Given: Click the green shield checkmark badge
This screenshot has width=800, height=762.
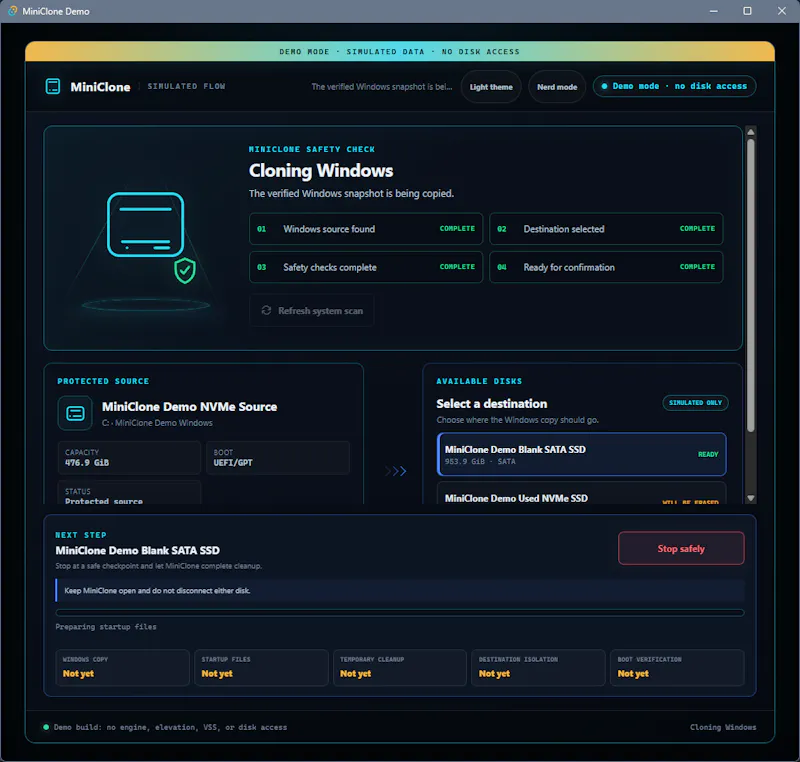Looking at the screenshot, I should pos(185,270).
